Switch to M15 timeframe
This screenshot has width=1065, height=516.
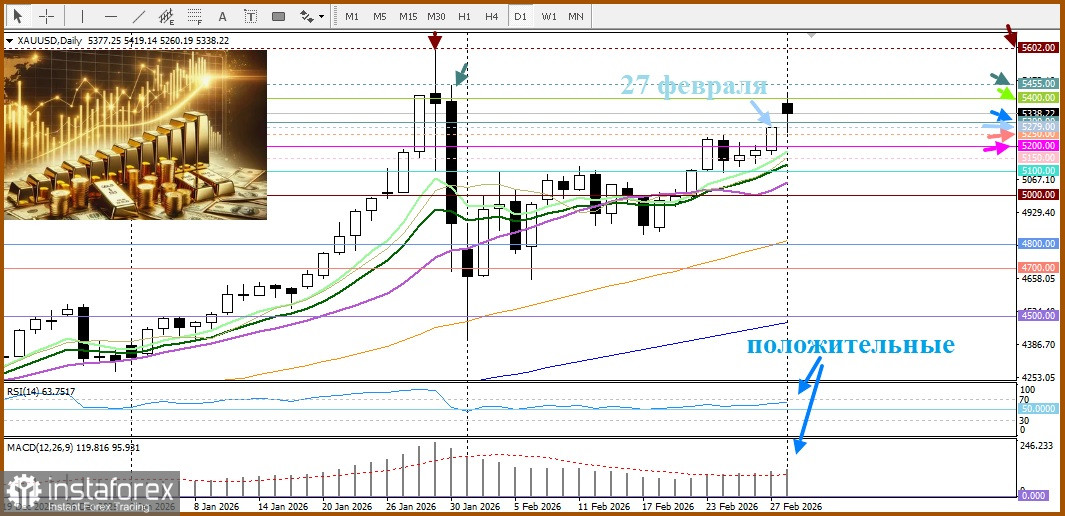[408, 16]
